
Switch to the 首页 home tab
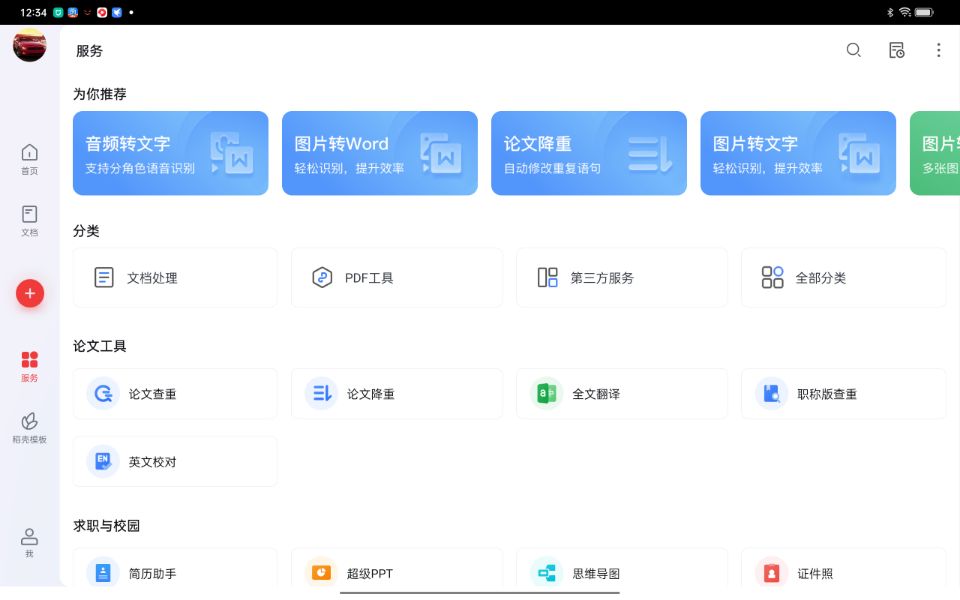click(29, 158)
